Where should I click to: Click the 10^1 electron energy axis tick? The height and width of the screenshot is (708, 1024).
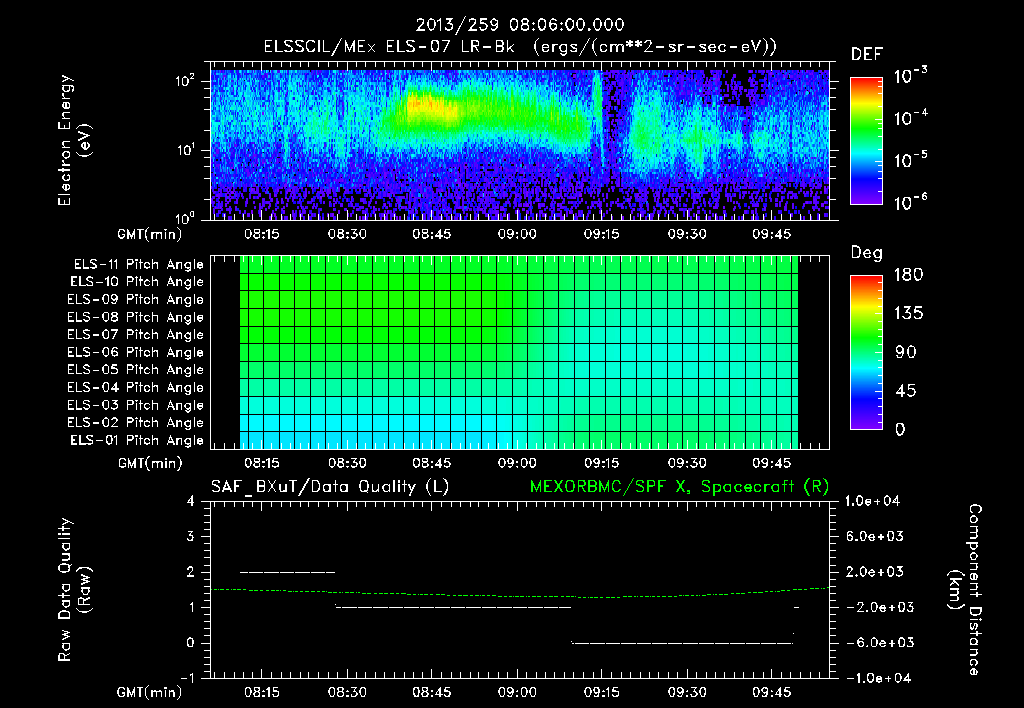click(185, 150)
